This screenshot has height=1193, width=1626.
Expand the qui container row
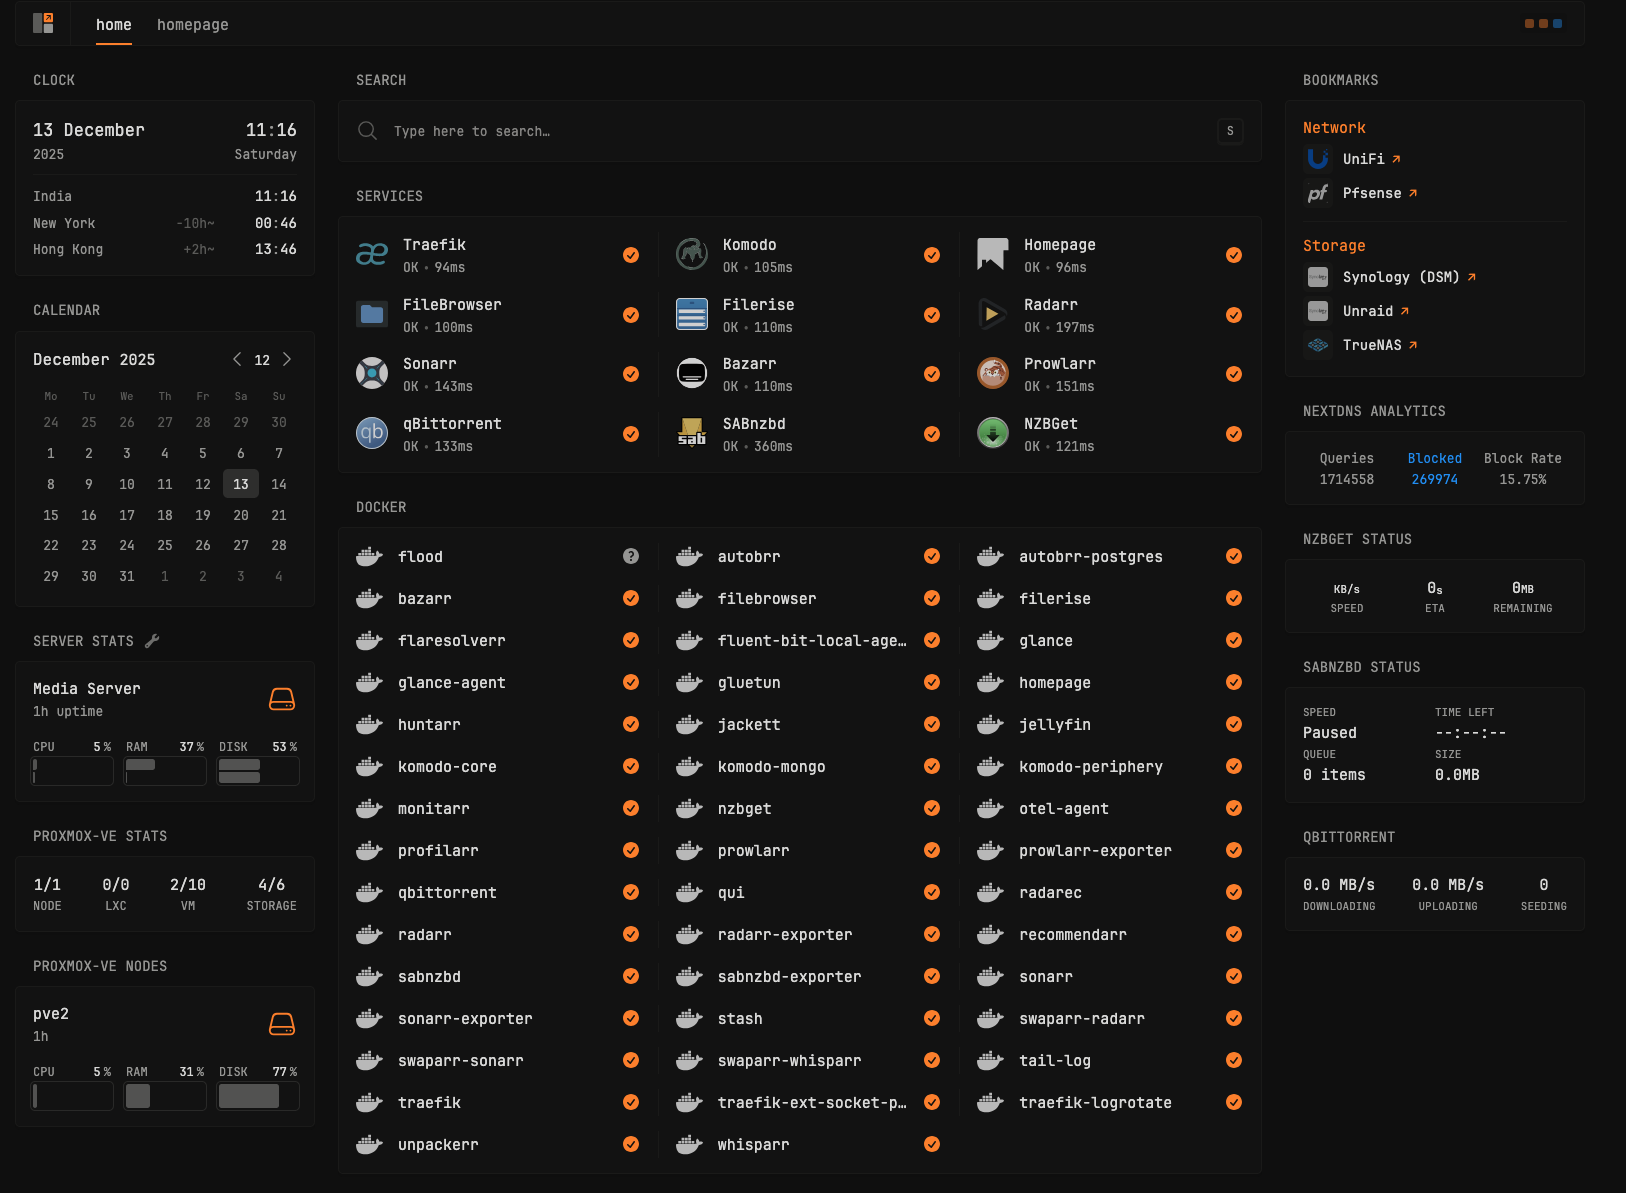tap(808, 893)
